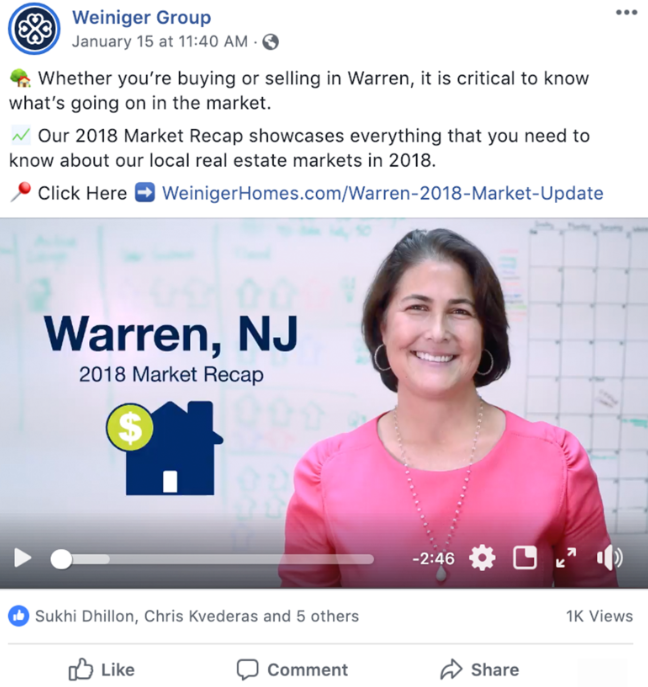
Task: Play the Warren market recap video
Action: (x=22, y=559)
